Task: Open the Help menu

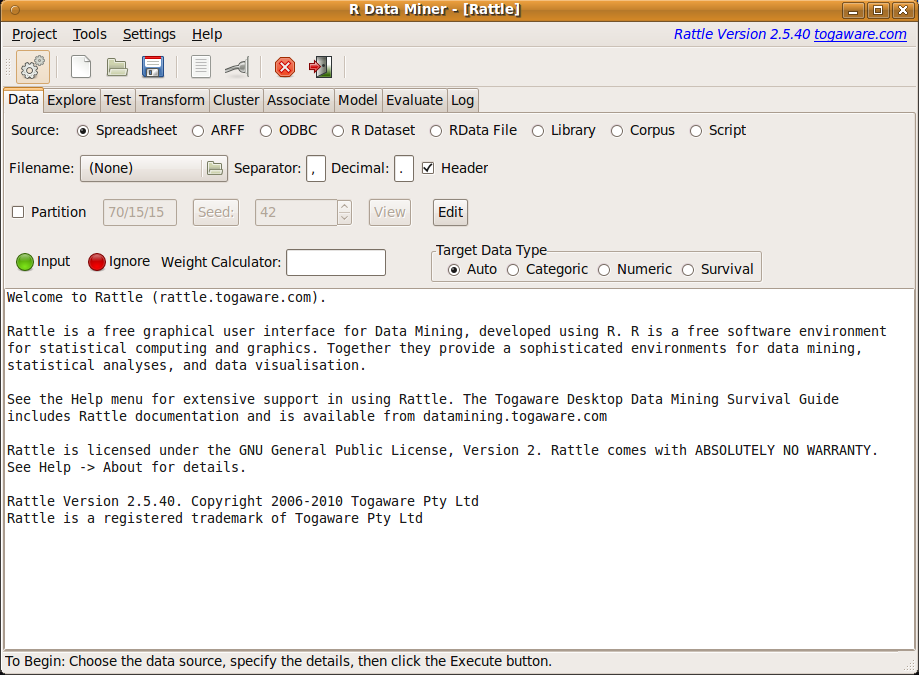Action: point(207,35)
